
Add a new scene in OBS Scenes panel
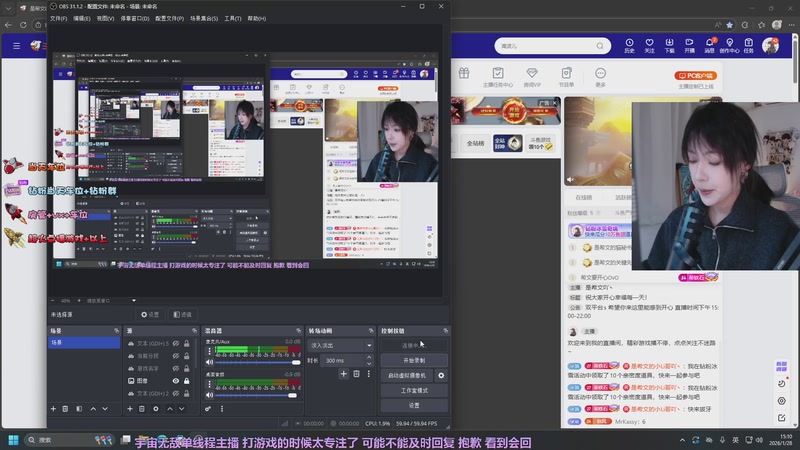pyautogui.click(x=53, y=409)
